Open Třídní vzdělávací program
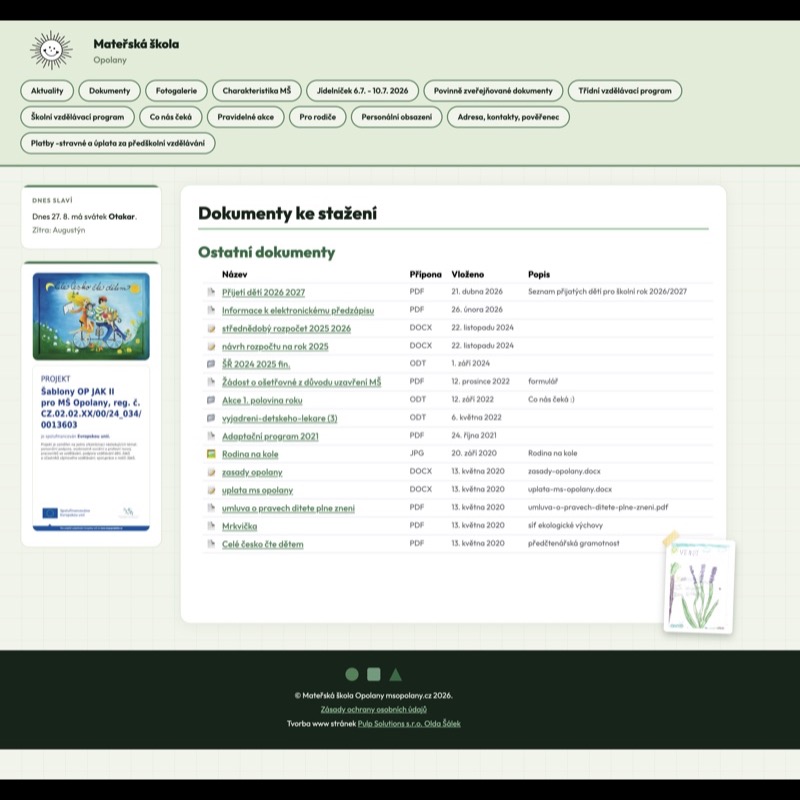Viewport: 800px width, 800px height. tap(624, 91)
